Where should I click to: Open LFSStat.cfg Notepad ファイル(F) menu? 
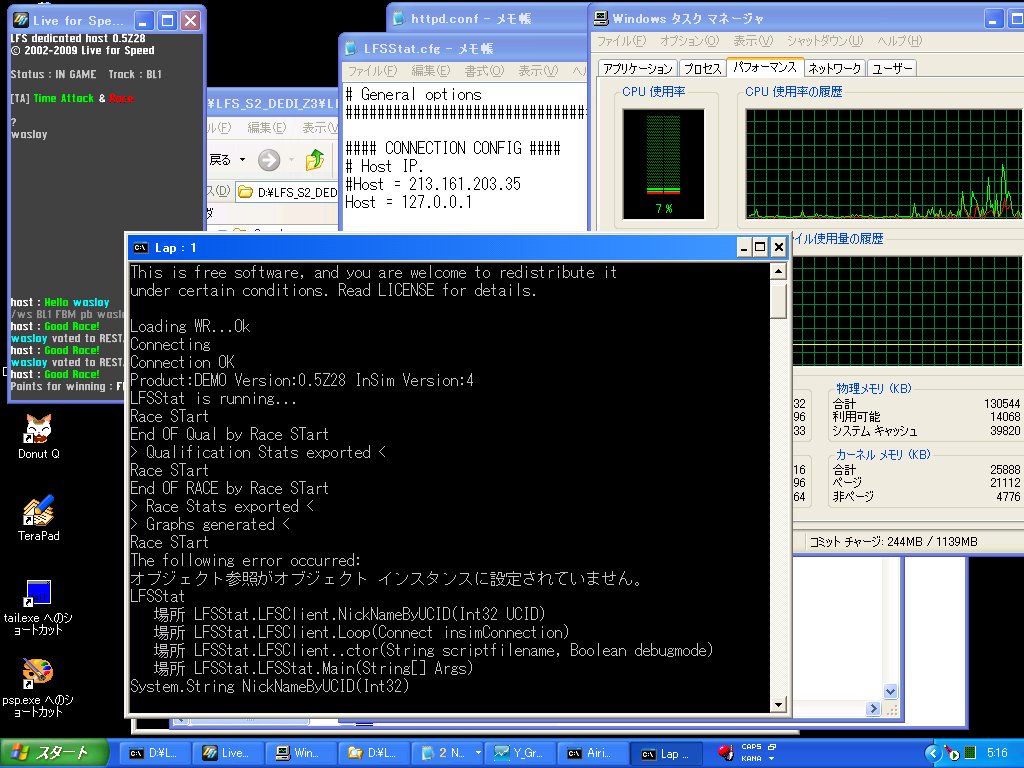372,71
